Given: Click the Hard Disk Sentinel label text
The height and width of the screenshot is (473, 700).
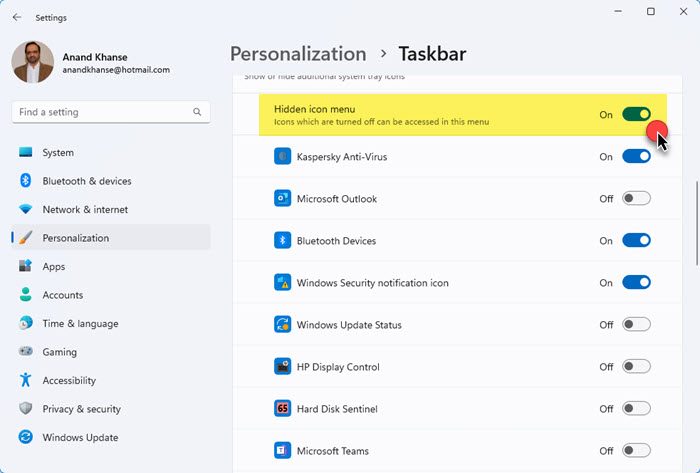Looking at the screenshot, I should [x=337, y=409].
